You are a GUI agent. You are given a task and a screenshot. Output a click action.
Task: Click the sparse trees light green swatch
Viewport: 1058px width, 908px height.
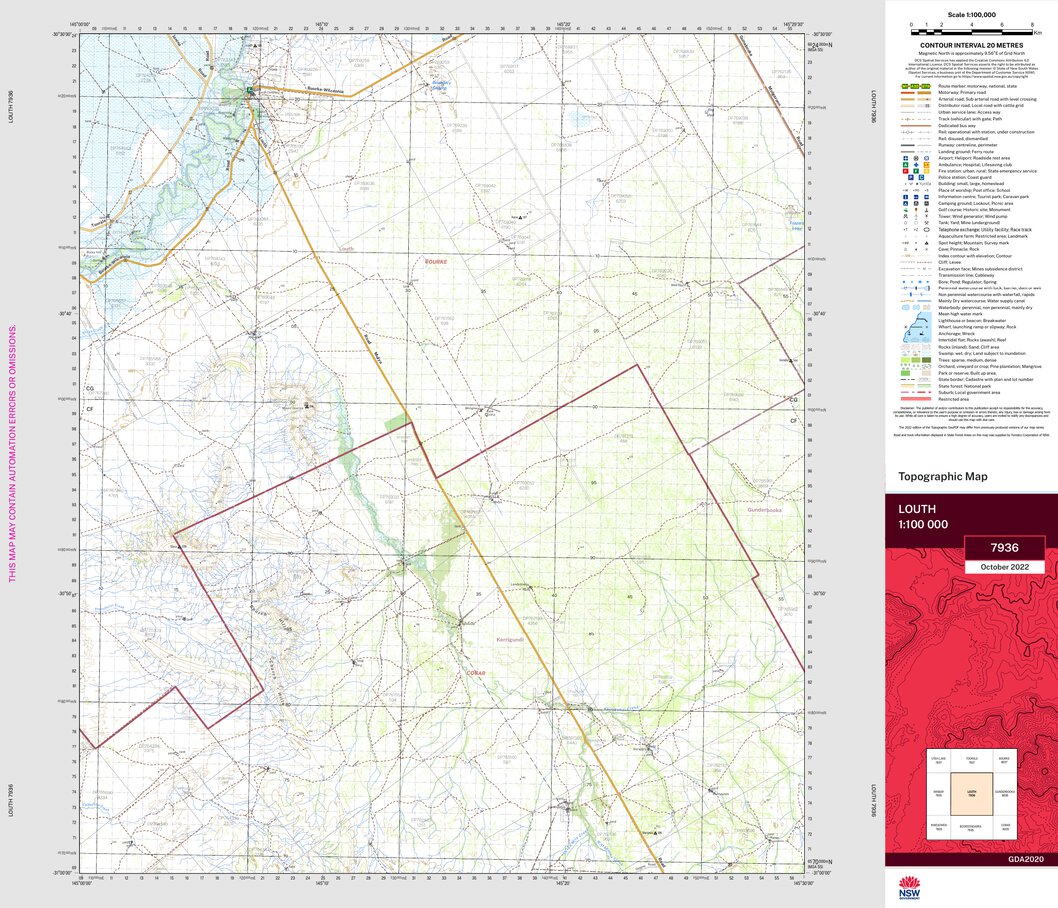pyautogui.click(x=906, y=360)
